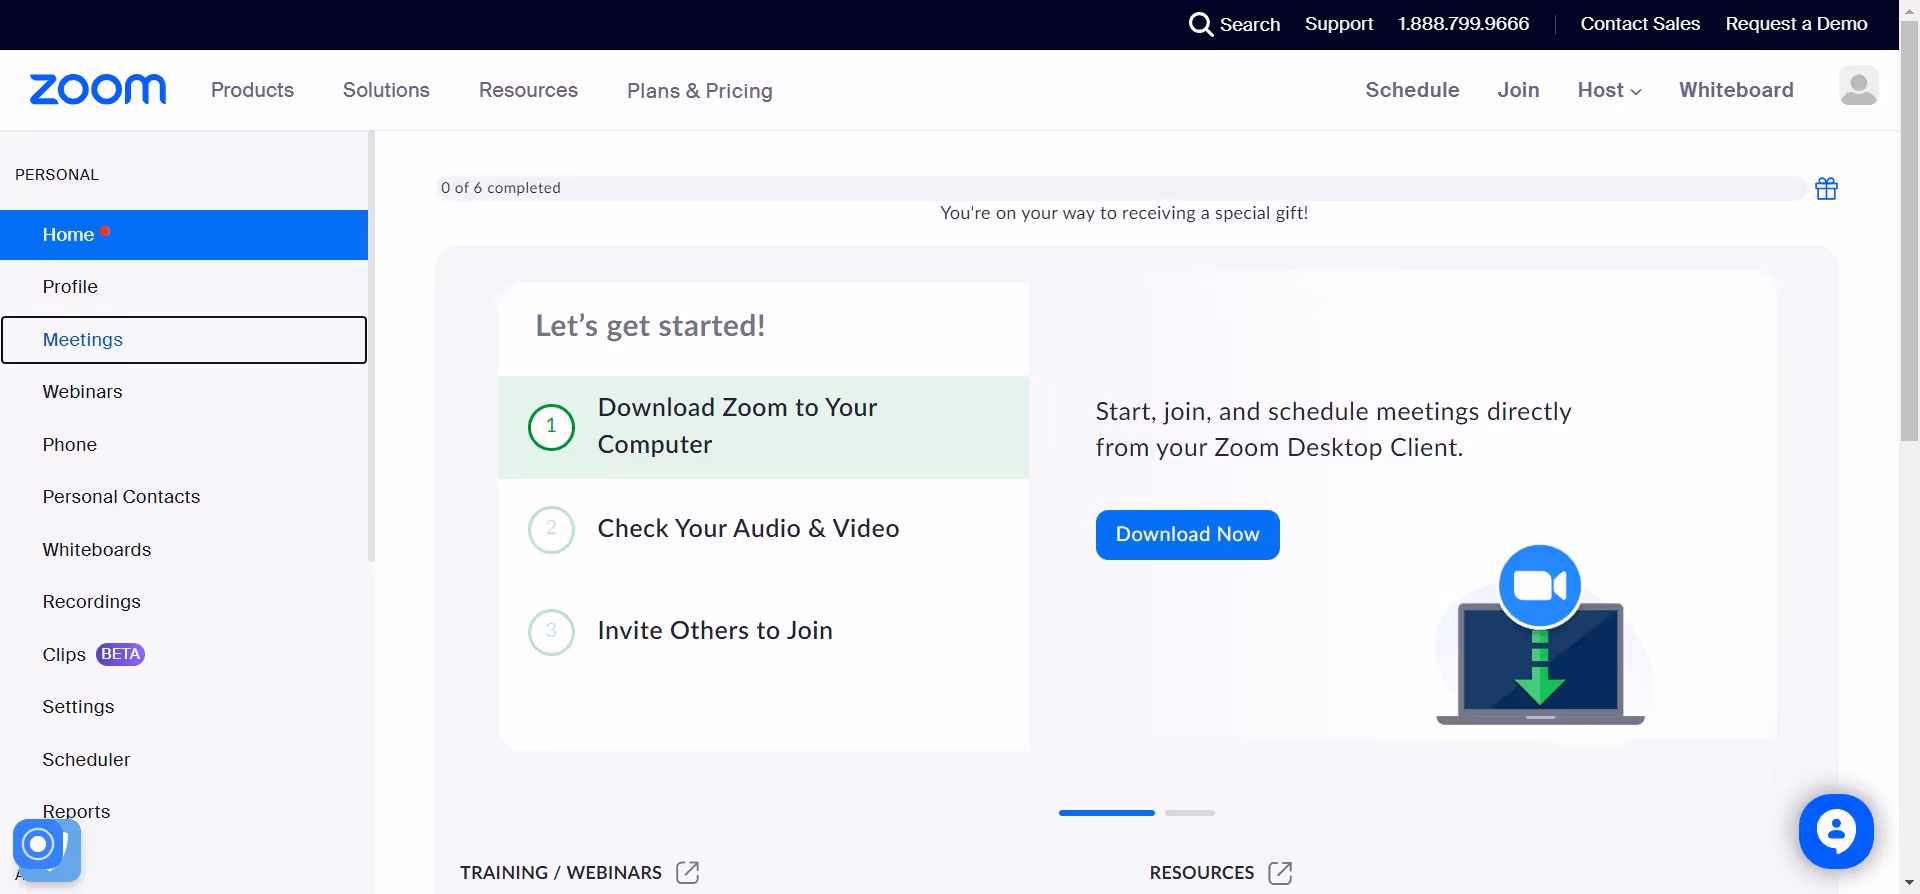This screenshot has width=1920, height=894.
Task: Open Whiteboard from the header
Action: pyautogui.click(x=1736, y=90)
